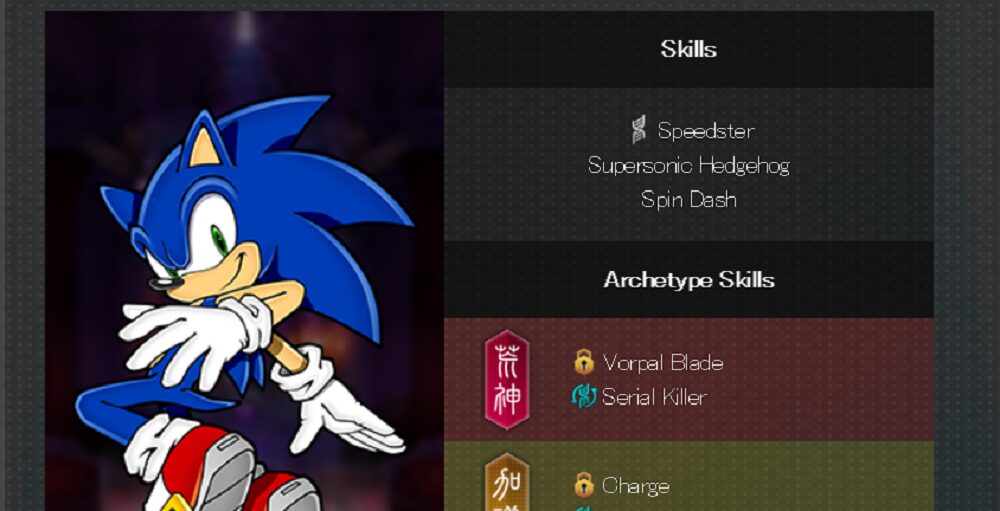Open the Supersonic Hedgehog skill
The width and height of the screenshot is (1000, 511).
pyautogui.click(x=689, y=165)
